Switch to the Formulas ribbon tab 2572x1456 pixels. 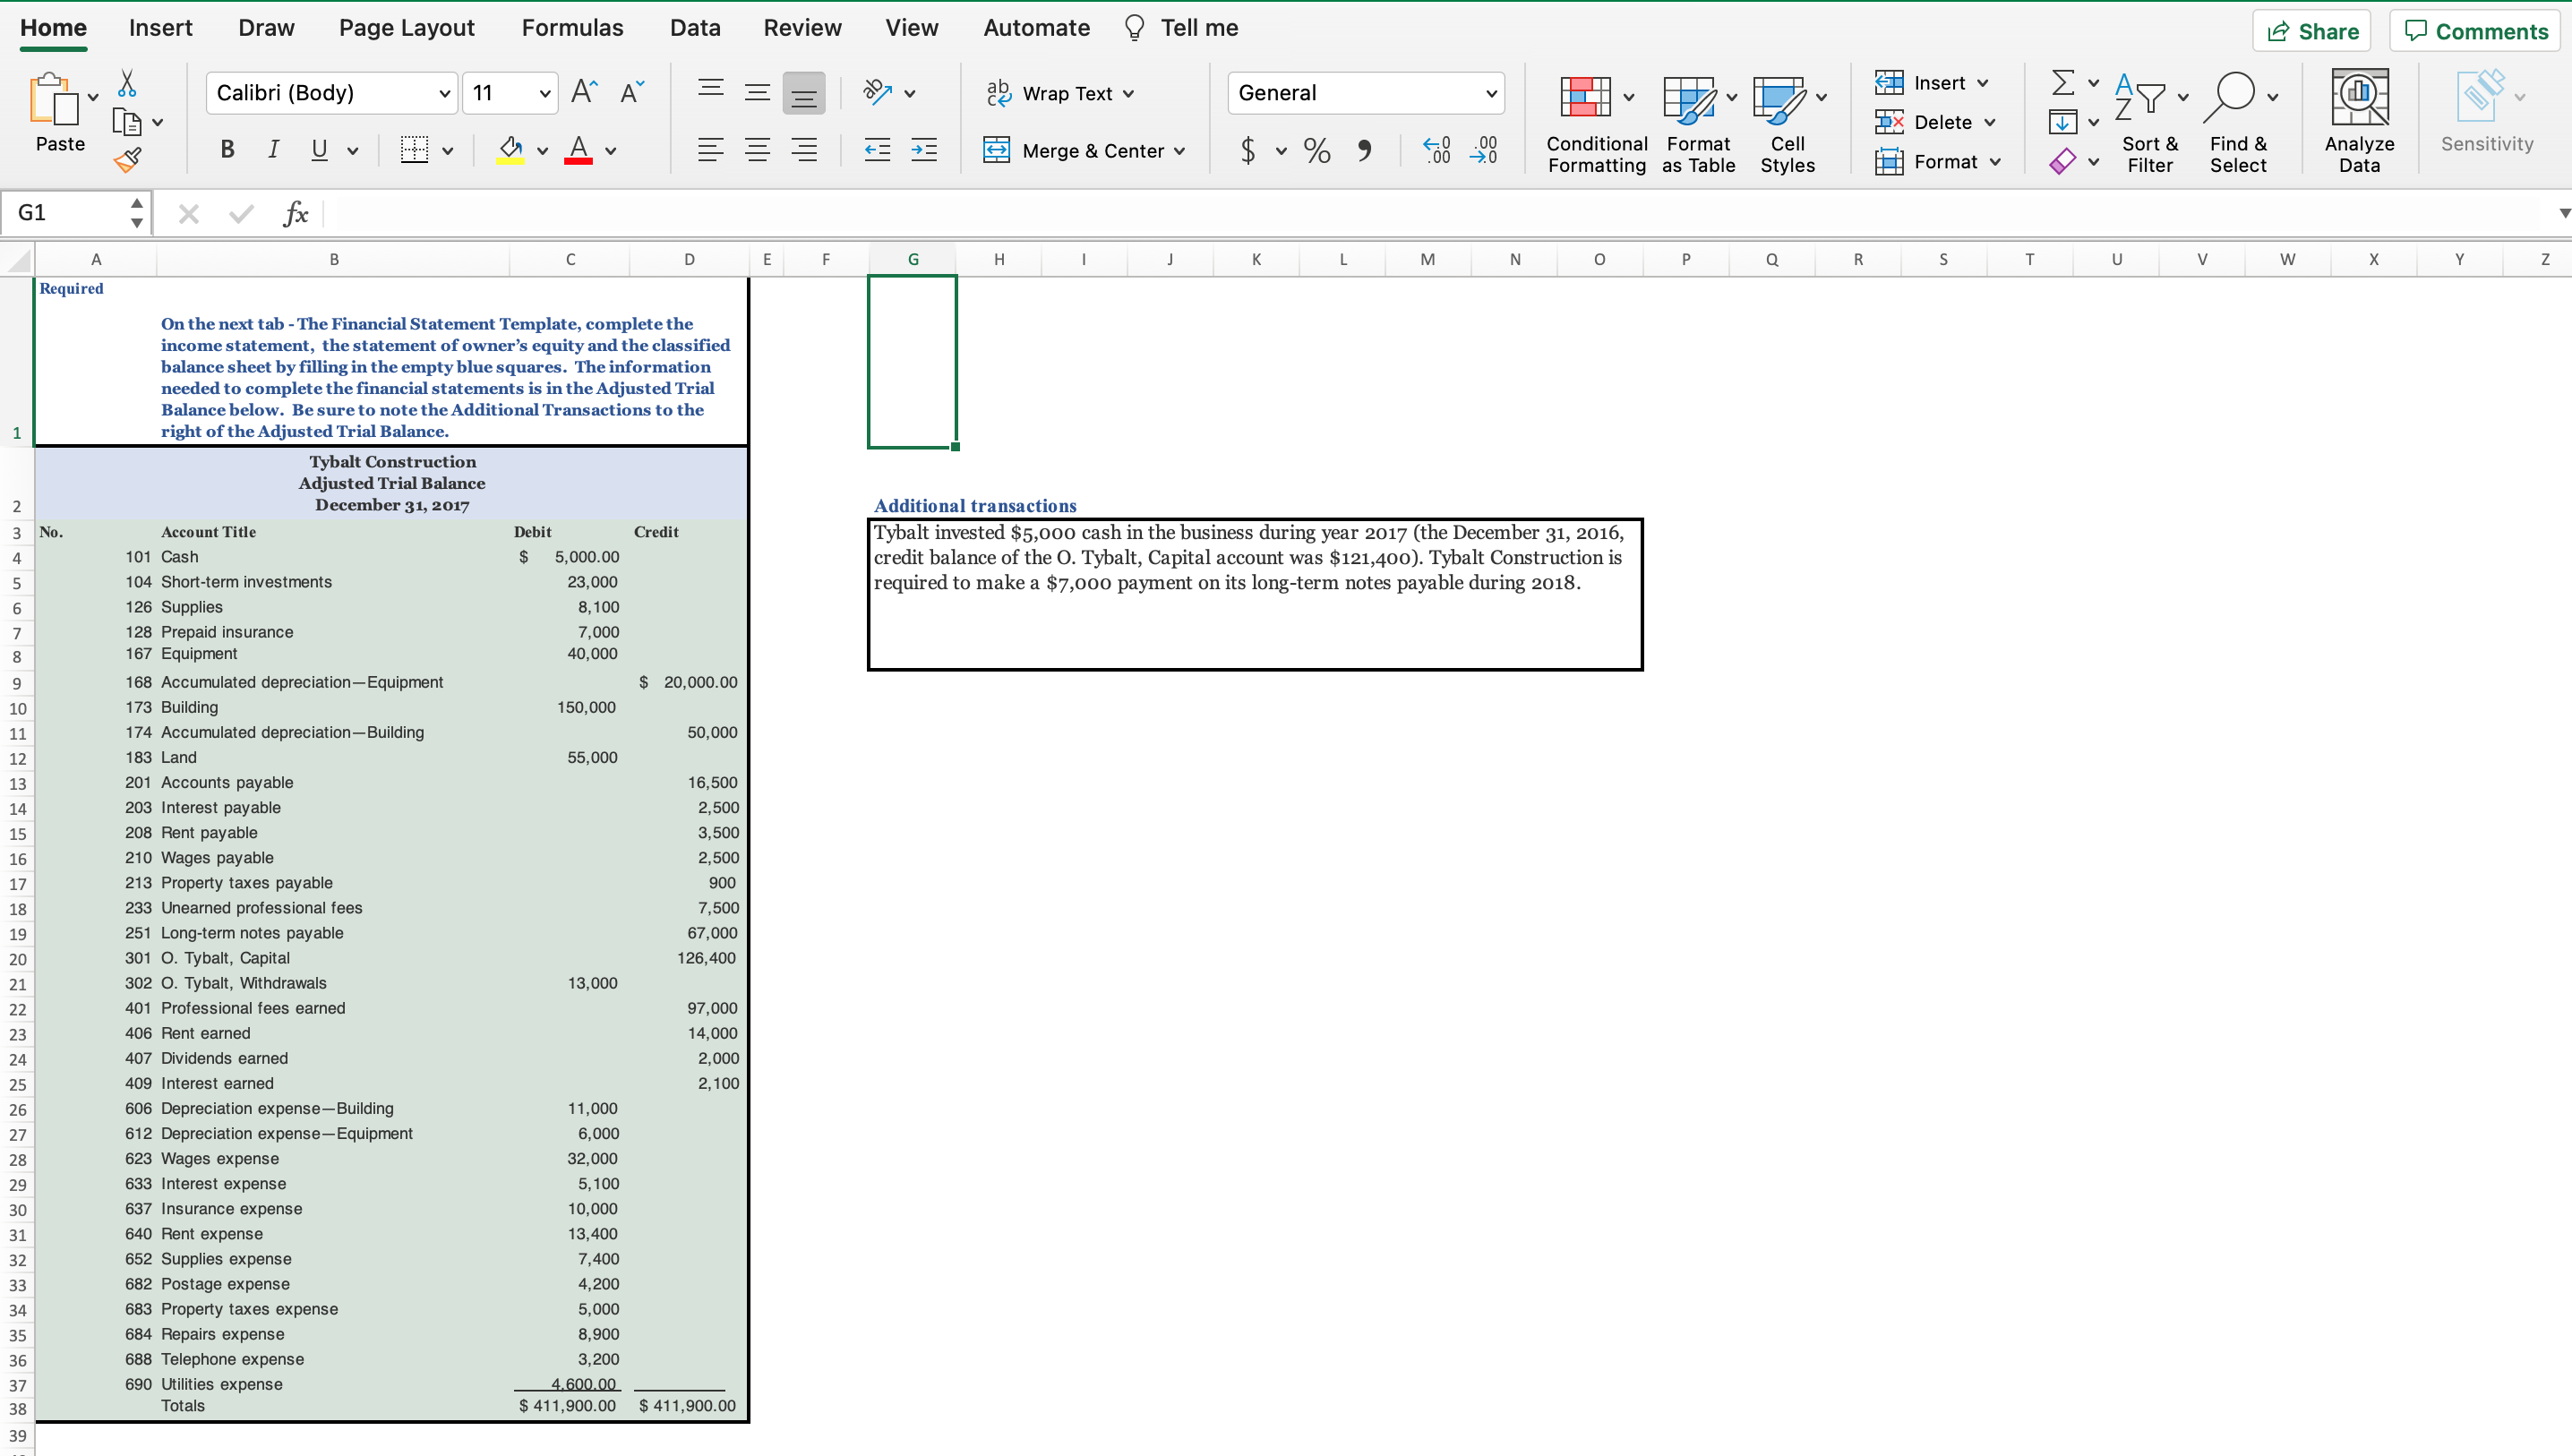(x=572, y=27)
